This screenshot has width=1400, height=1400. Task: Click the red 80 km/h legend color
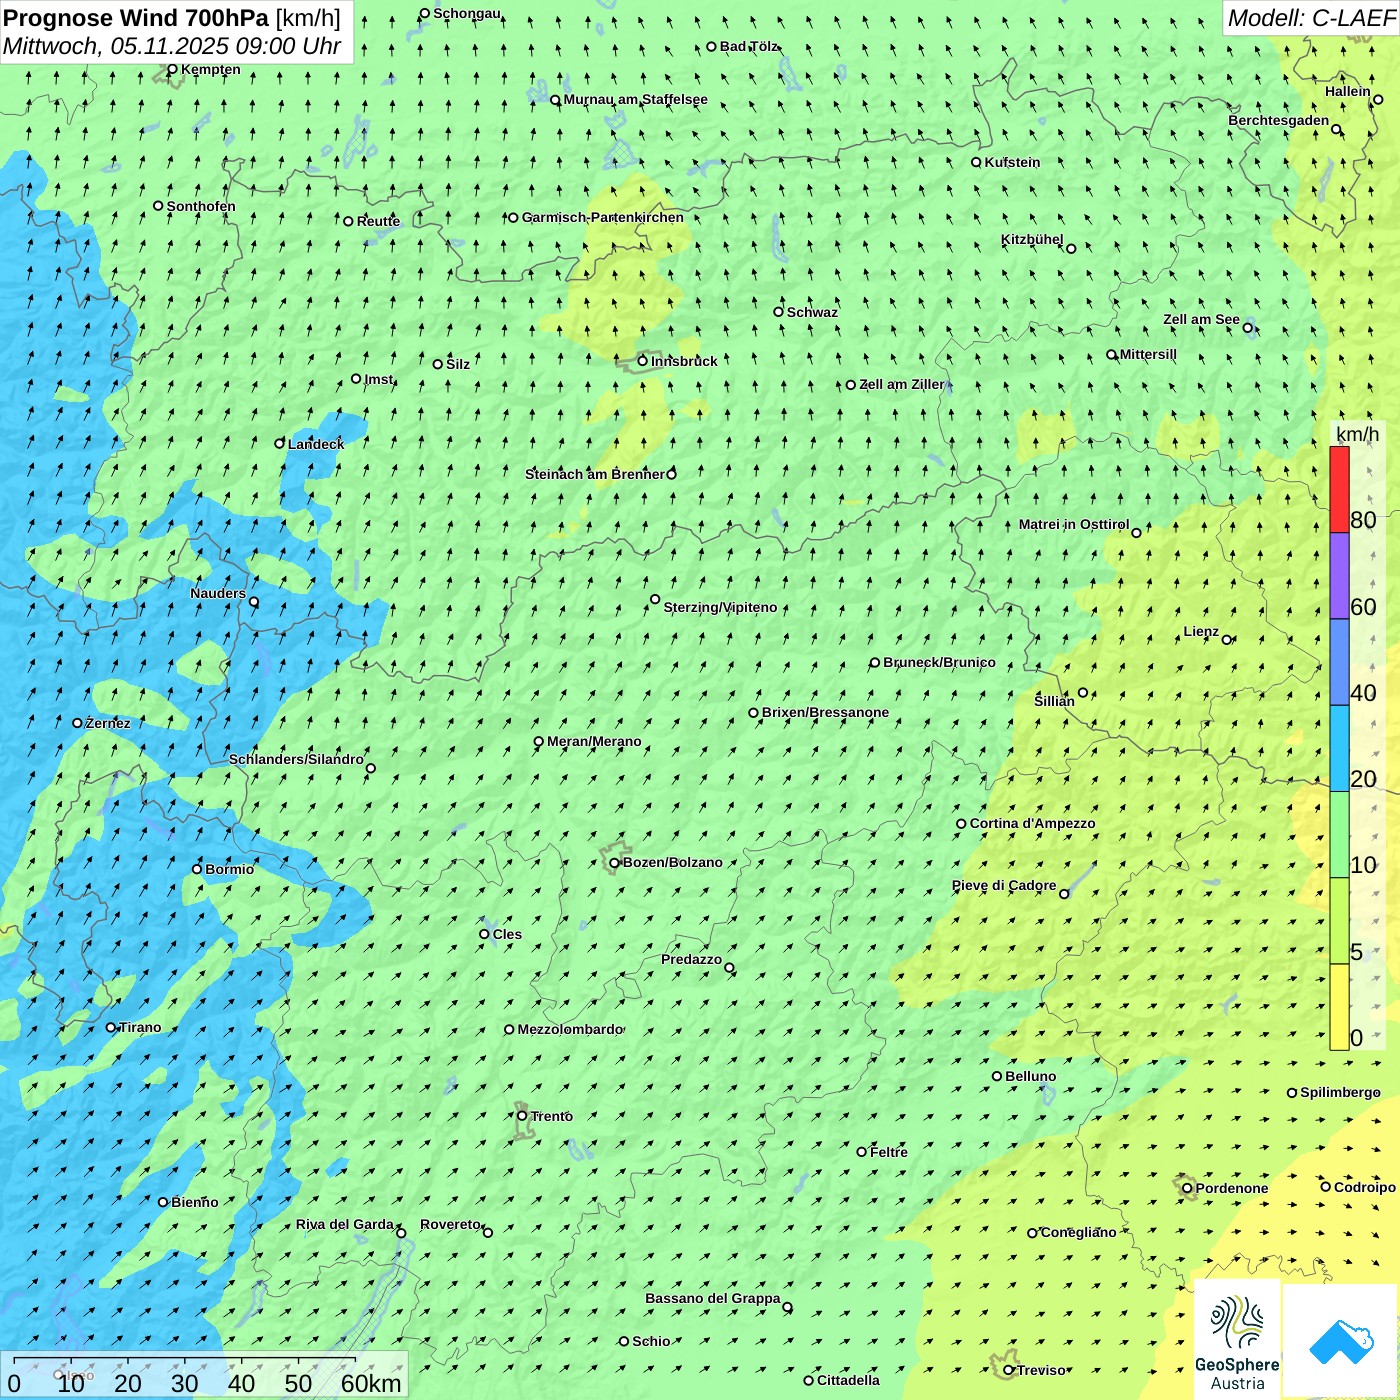tap(1339, 489)
